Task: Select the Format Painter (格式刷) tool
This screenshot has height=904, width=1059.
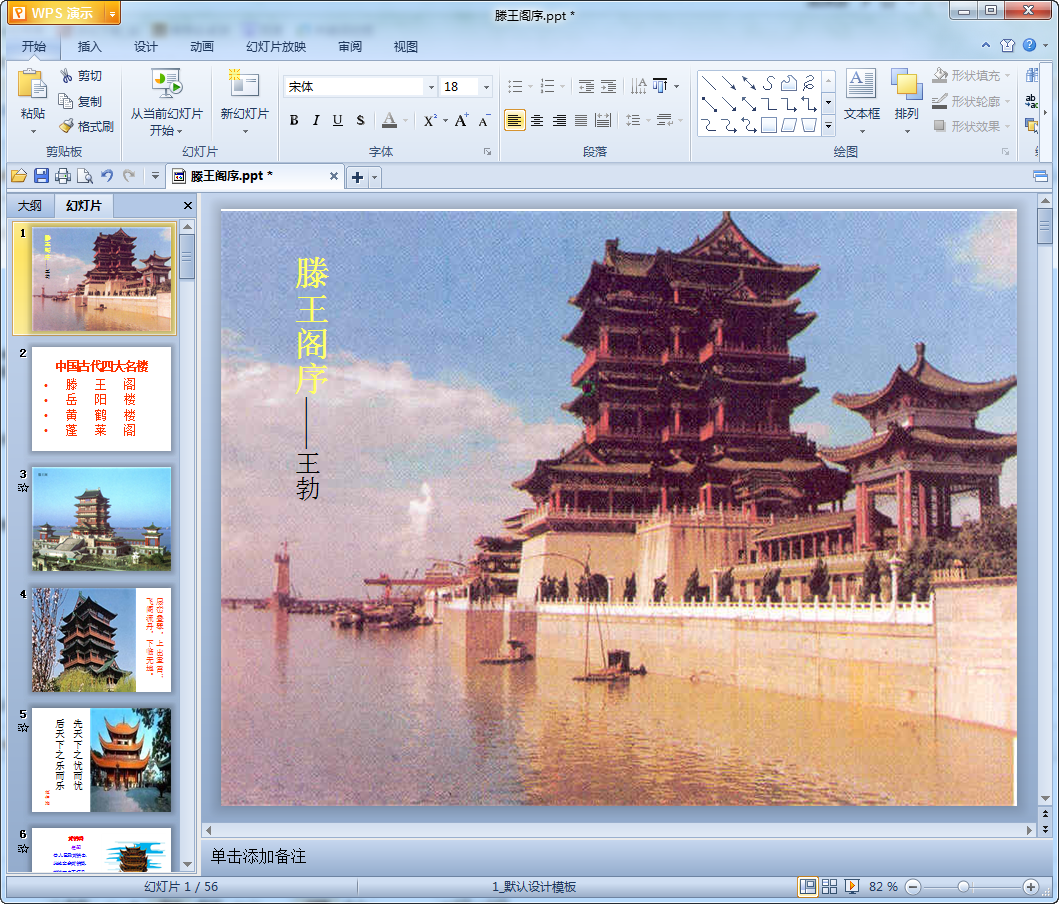Action: pos(87,126)
